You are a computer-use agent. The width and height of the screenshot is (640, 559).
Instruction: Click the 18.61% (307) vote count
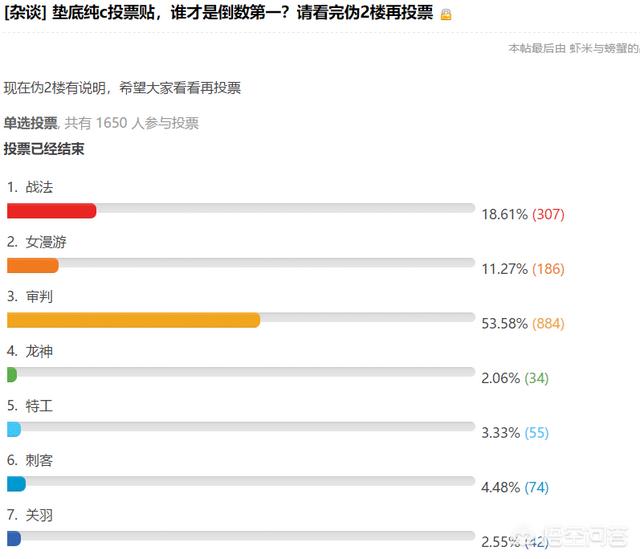click(523, 214)
